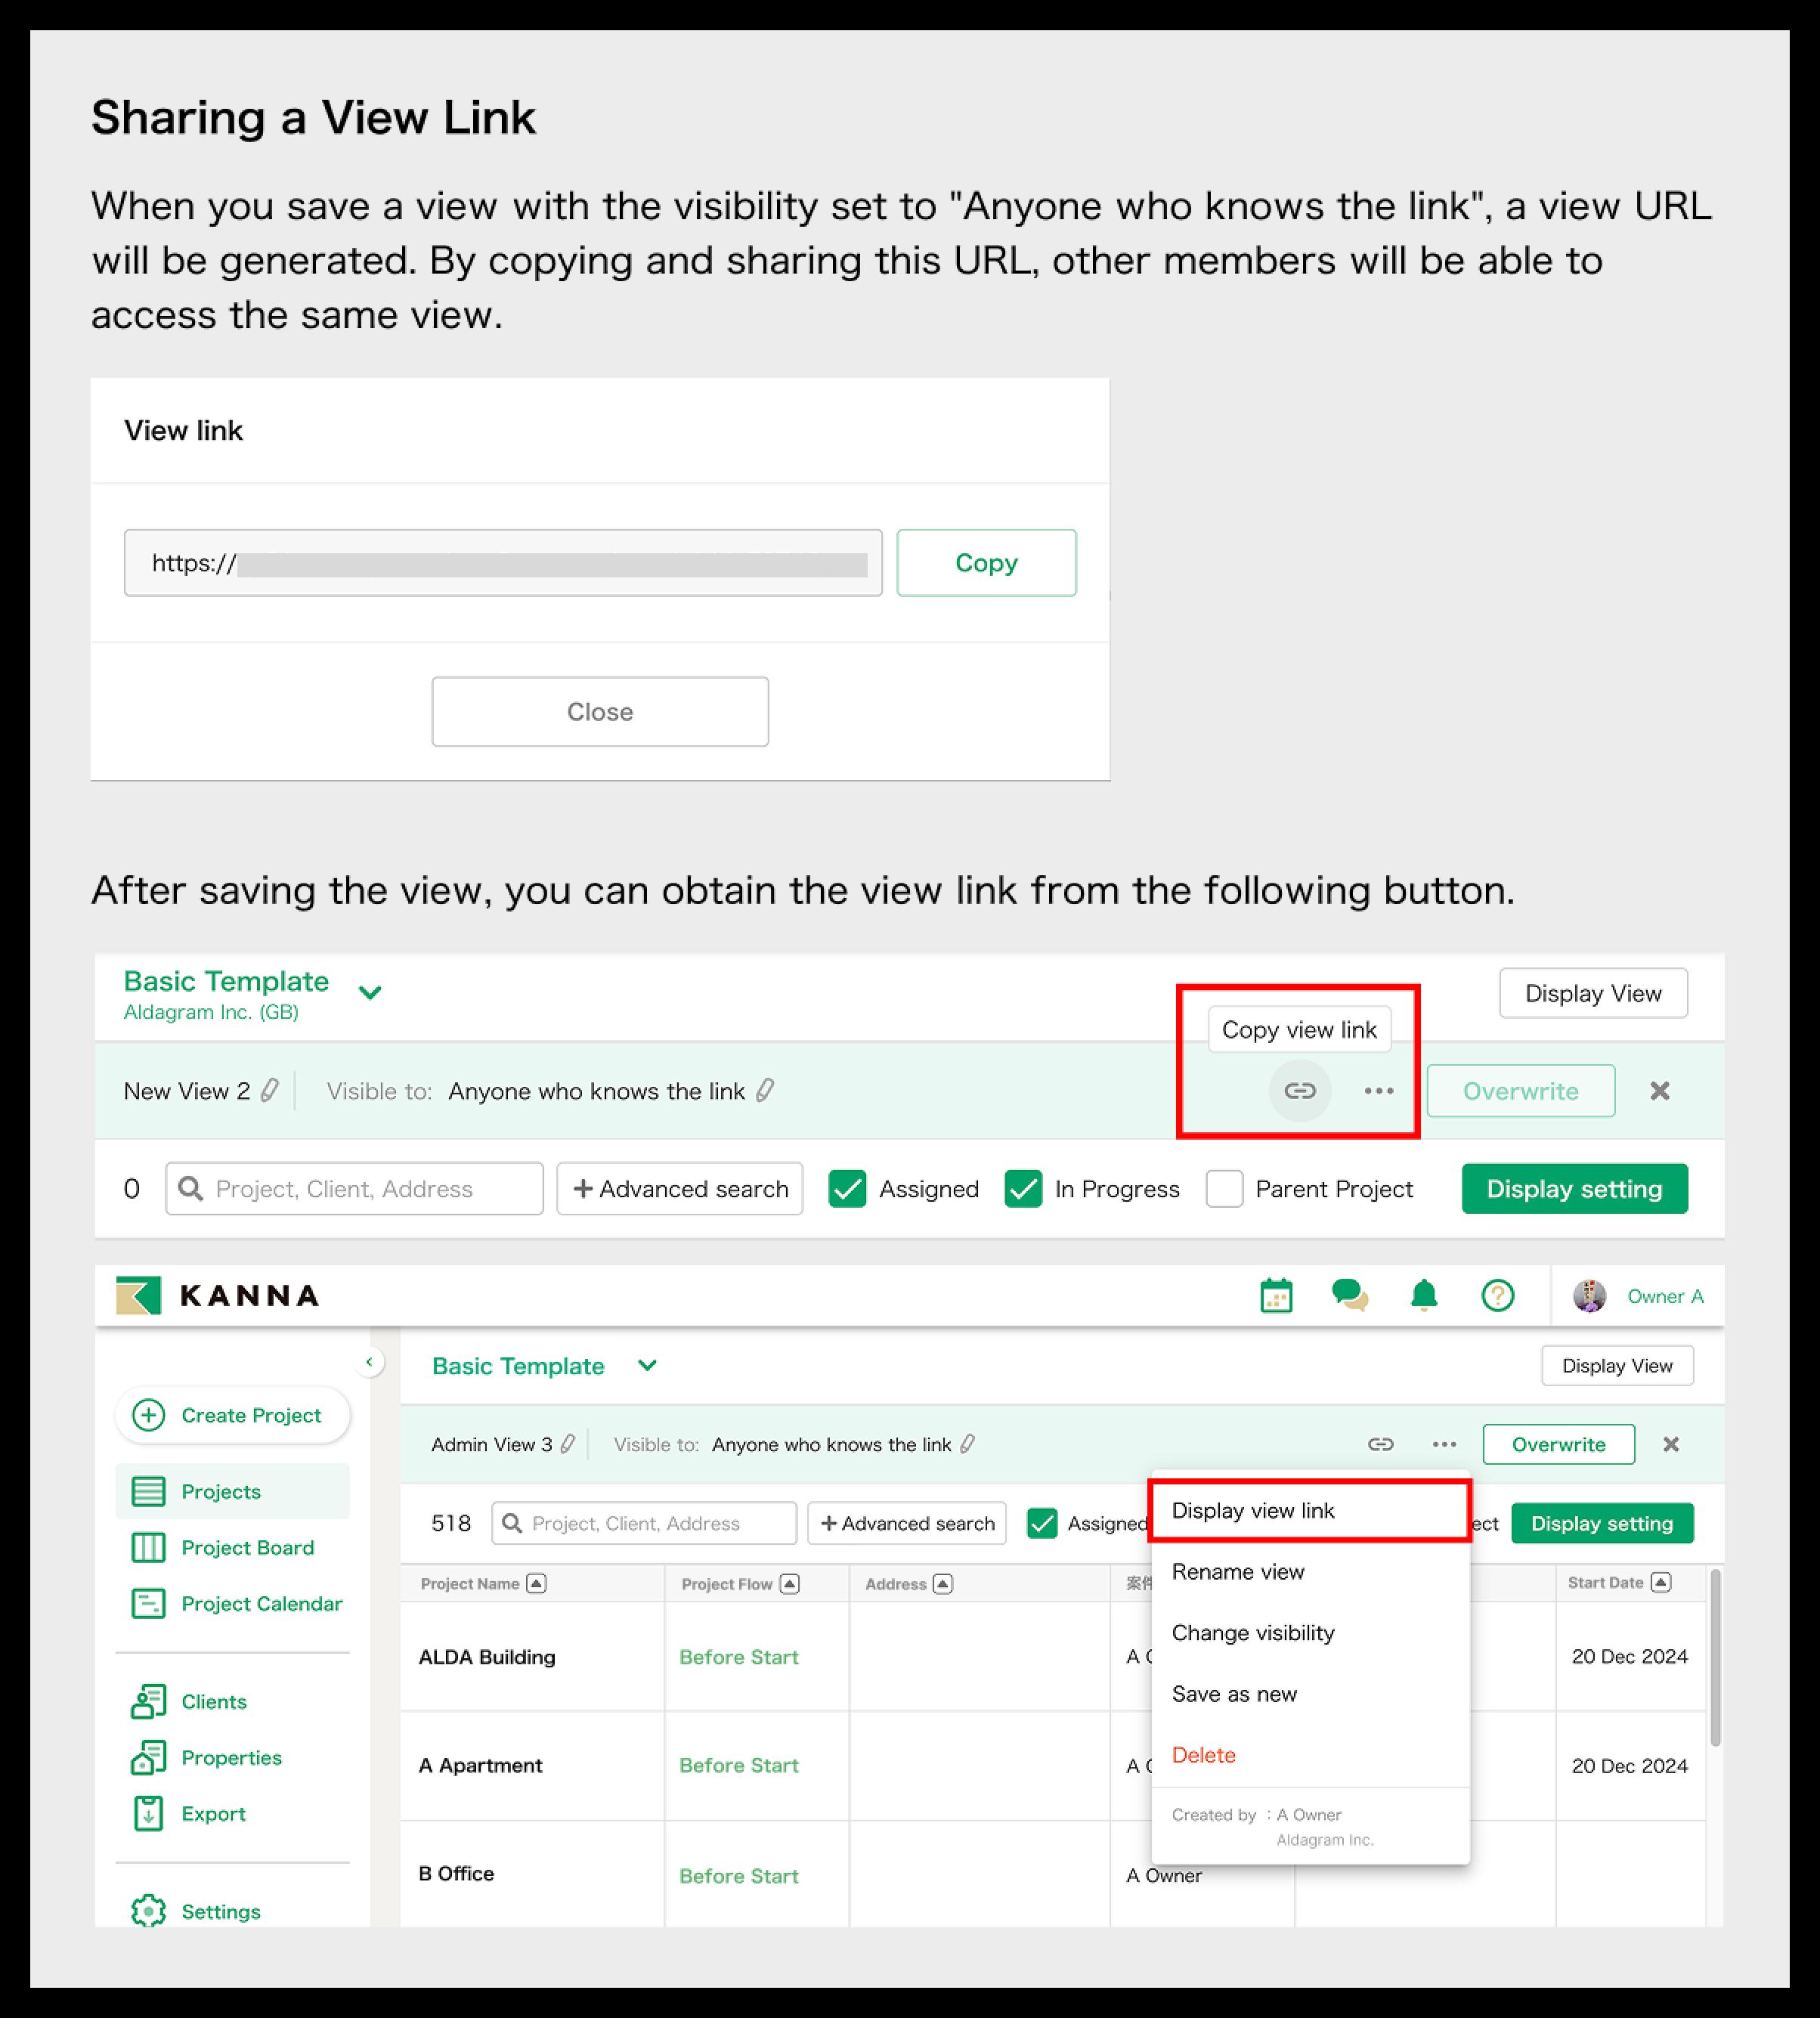The height and width of the screenshot is (2018, 1820).
Task: Open the chat messages icon
Action: coord(1349,1295)
